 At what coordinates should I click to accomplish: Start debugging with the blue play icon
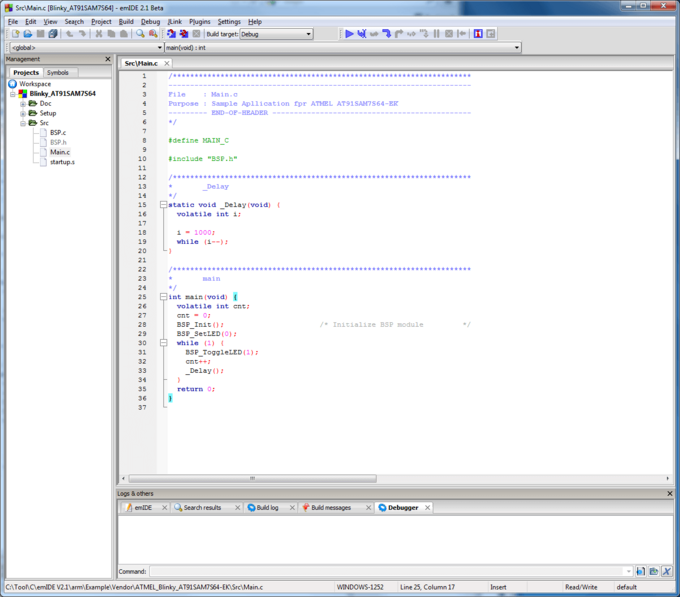pyautogui.click(x=349, y=34)
